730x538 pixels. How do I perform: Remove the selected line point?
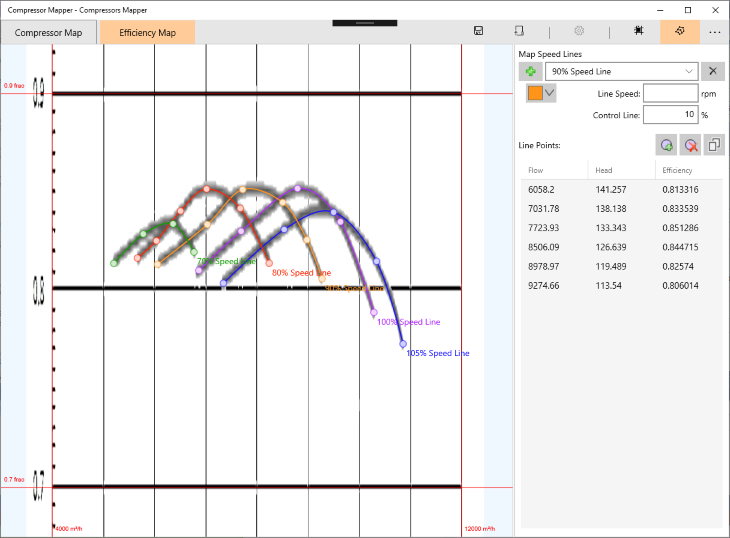(x=690, y=145)
